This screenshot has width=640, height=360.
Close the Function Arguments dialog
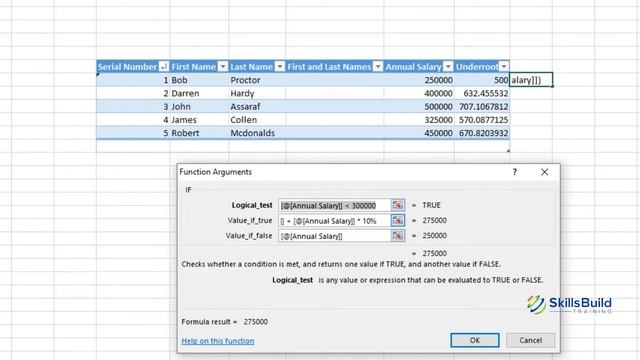point(544,172)
